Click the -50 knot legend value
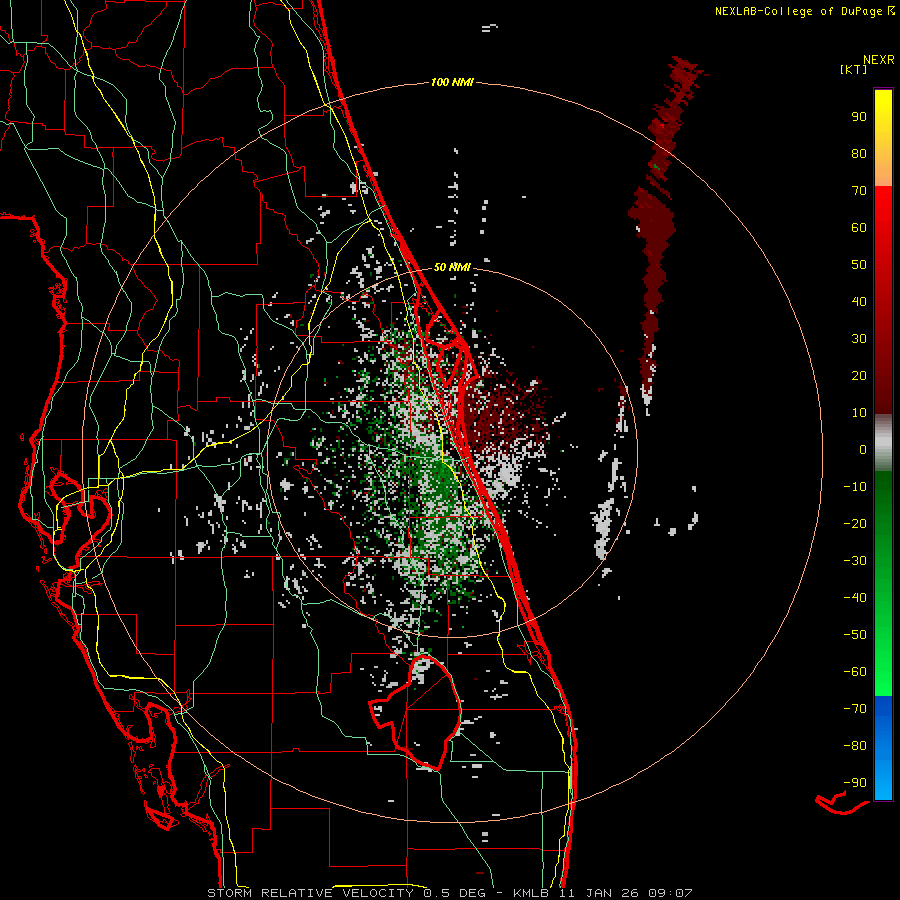This screenshot has width=900, height=900. click(855, 635)
